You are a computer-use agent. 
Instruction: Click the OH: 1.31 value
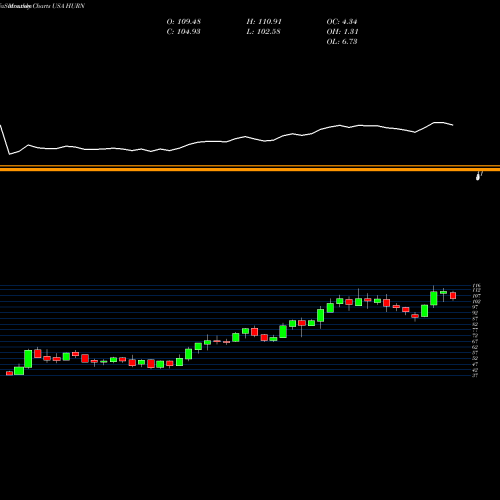point(342,32)
